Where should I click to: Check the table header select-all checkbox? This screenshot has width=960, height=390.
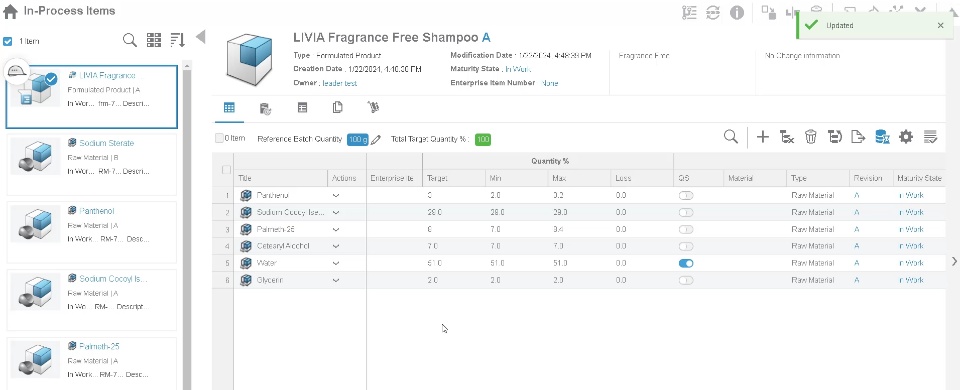point(227,170)
